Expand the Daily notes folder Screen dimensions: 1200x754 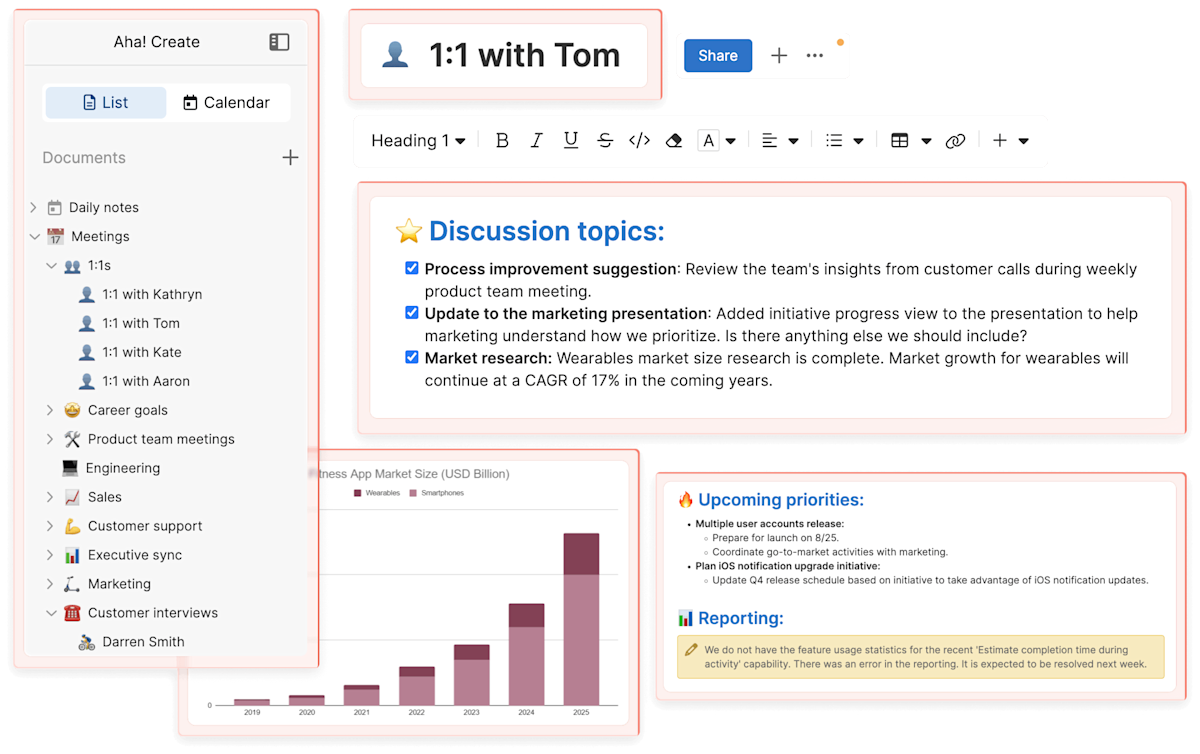click(x=33, y=208)
